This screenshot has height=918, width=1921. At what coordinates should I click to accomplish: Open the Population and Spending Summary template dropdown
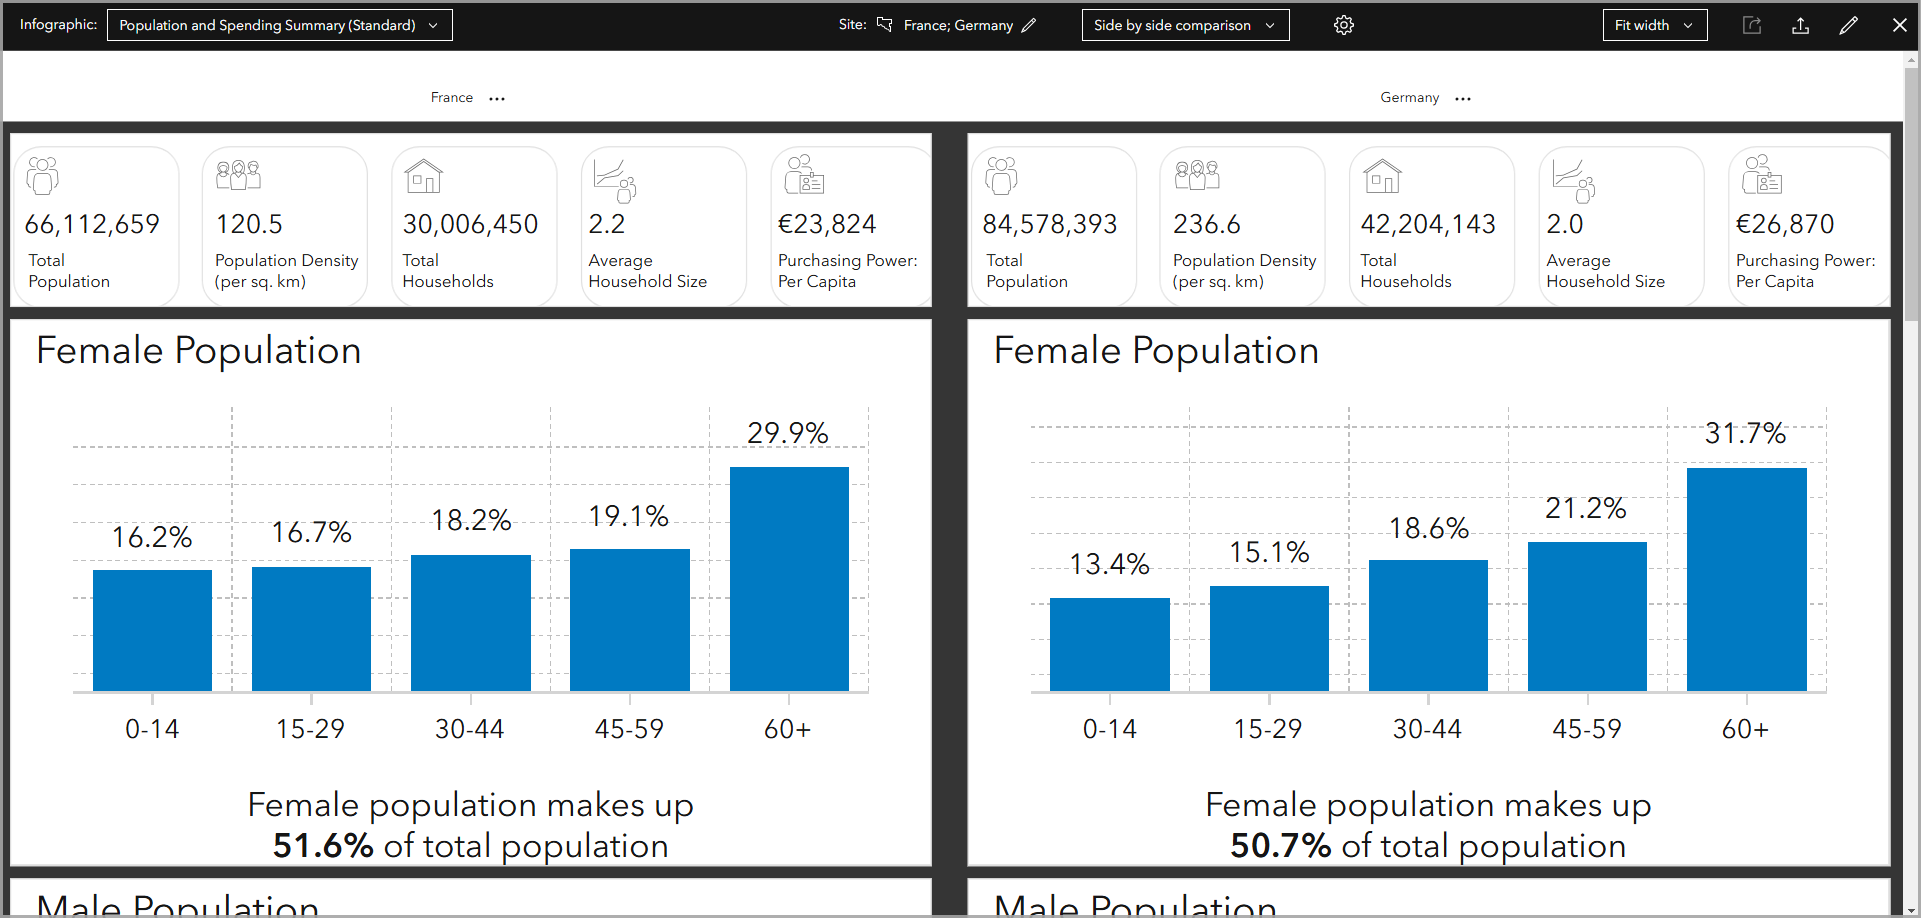click(279, 24)
